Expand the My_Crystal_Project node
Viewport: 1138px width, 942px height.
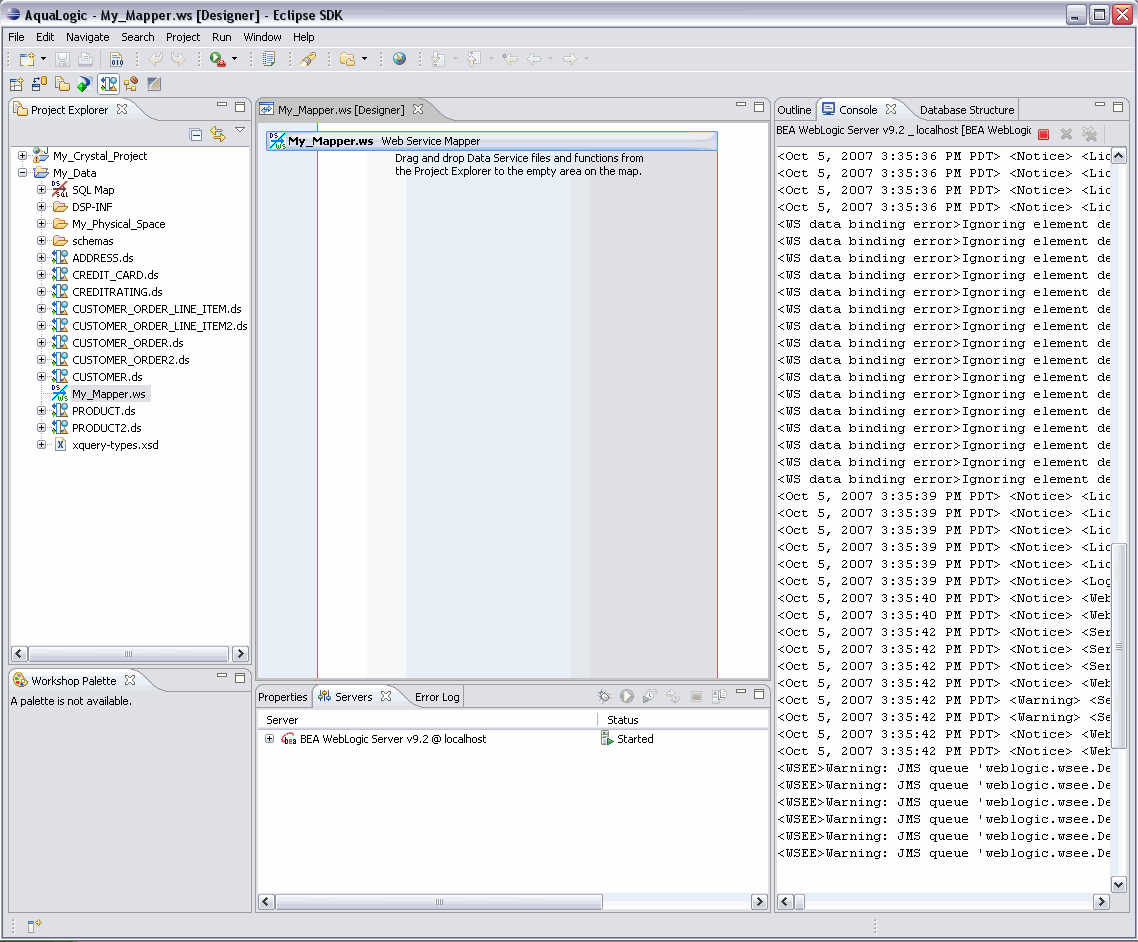click(x=22, y=156)
